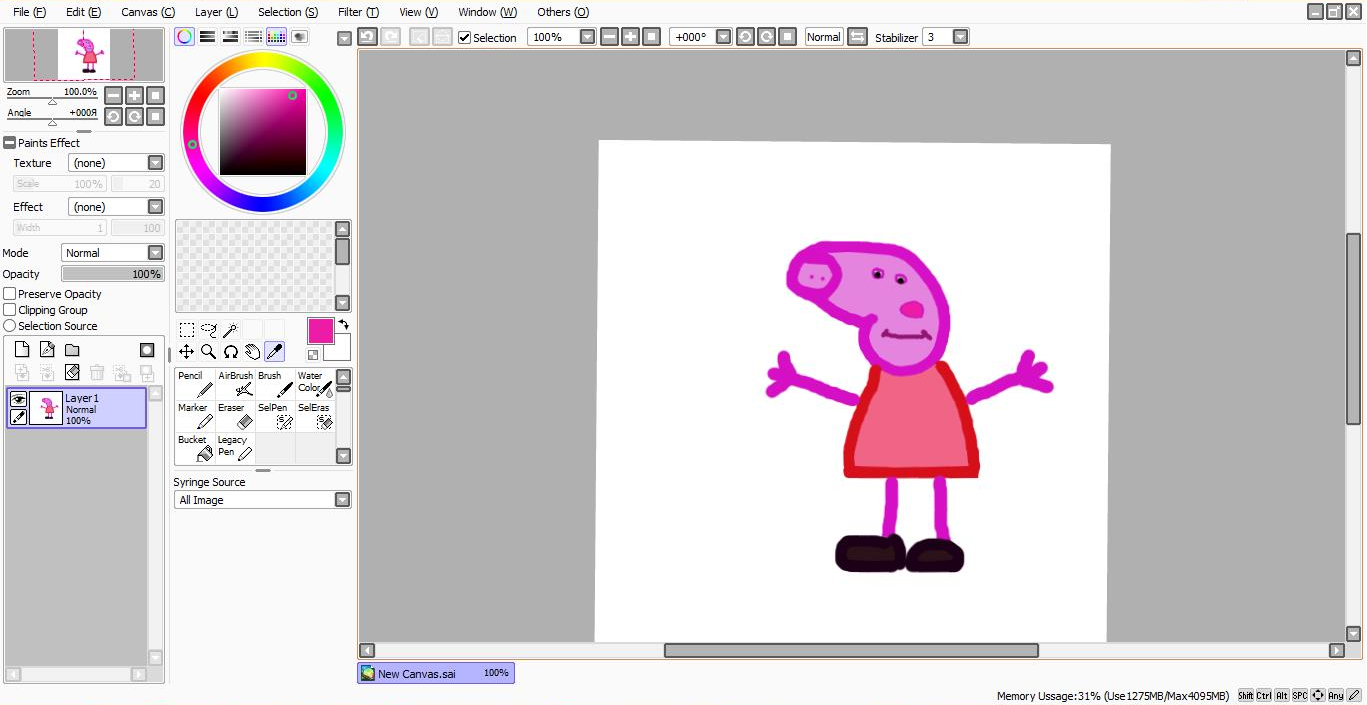Open the Window menu
The width and height of the screenshot is (1367, 705).
[x=487, y=12]
